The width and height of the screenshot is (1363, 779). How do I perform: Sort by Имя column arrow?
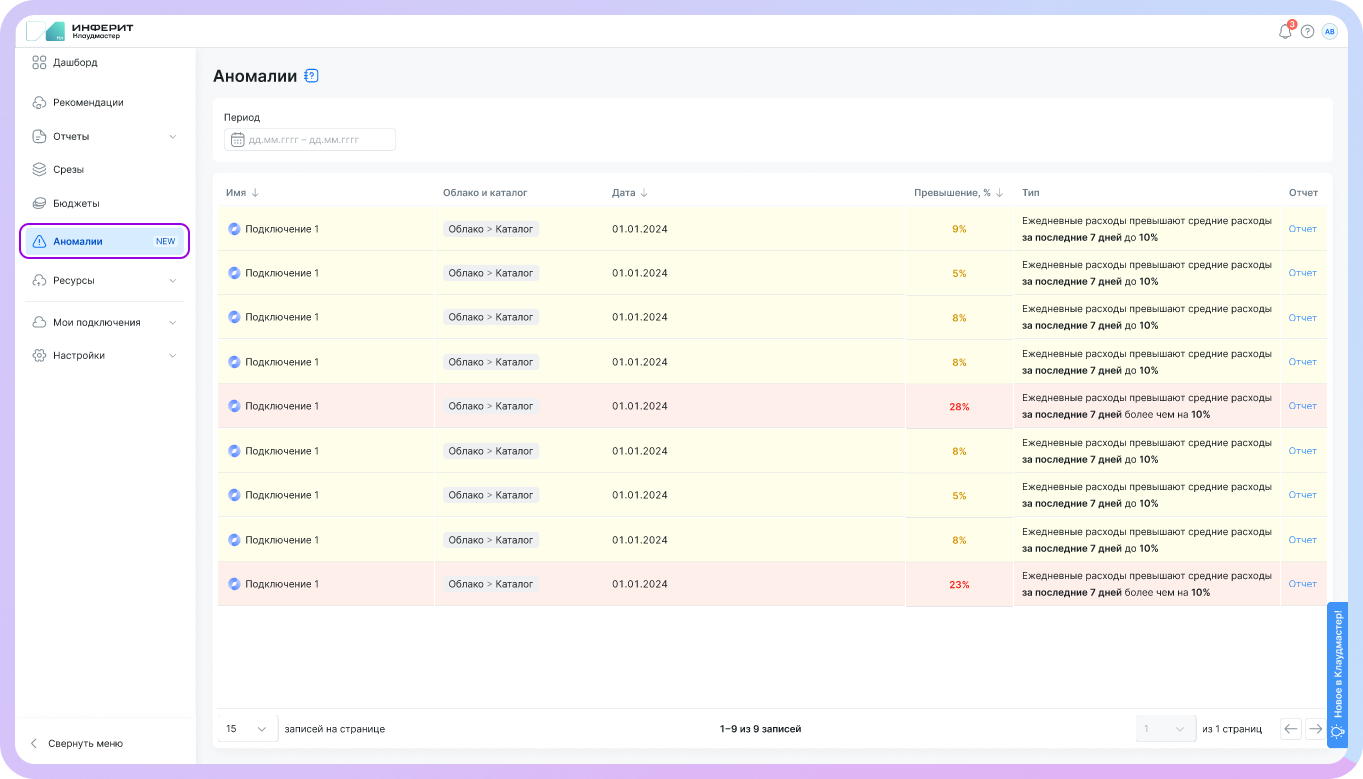click(255, 193)
